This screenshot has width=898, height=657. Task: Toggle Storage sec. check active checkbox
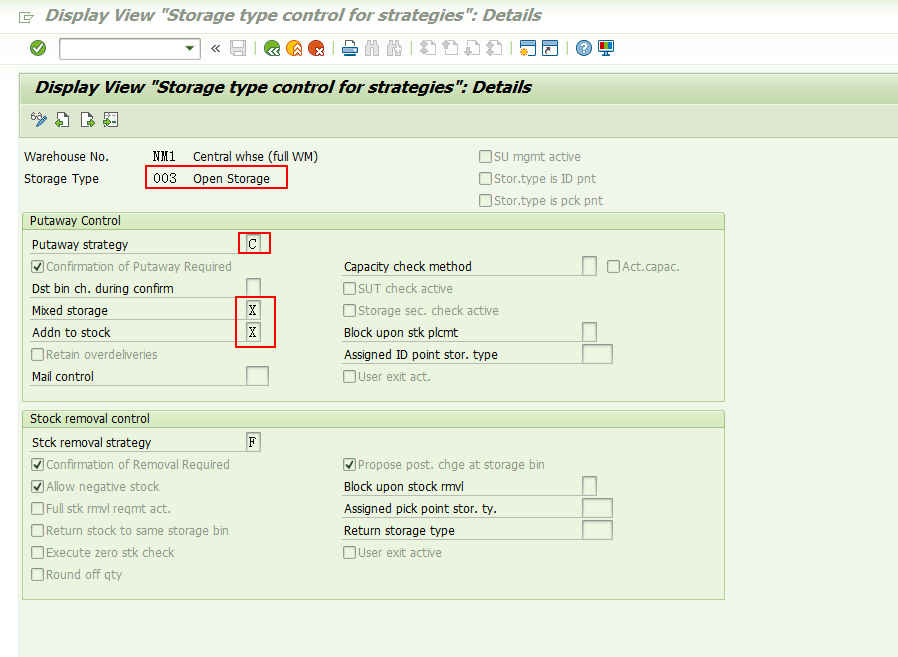click(x=349, y=310)
